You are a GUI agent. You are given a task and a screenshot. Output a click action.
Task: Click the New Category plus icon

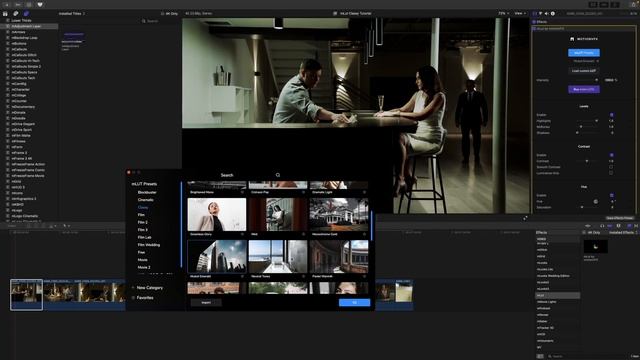(x=133, y=288)
